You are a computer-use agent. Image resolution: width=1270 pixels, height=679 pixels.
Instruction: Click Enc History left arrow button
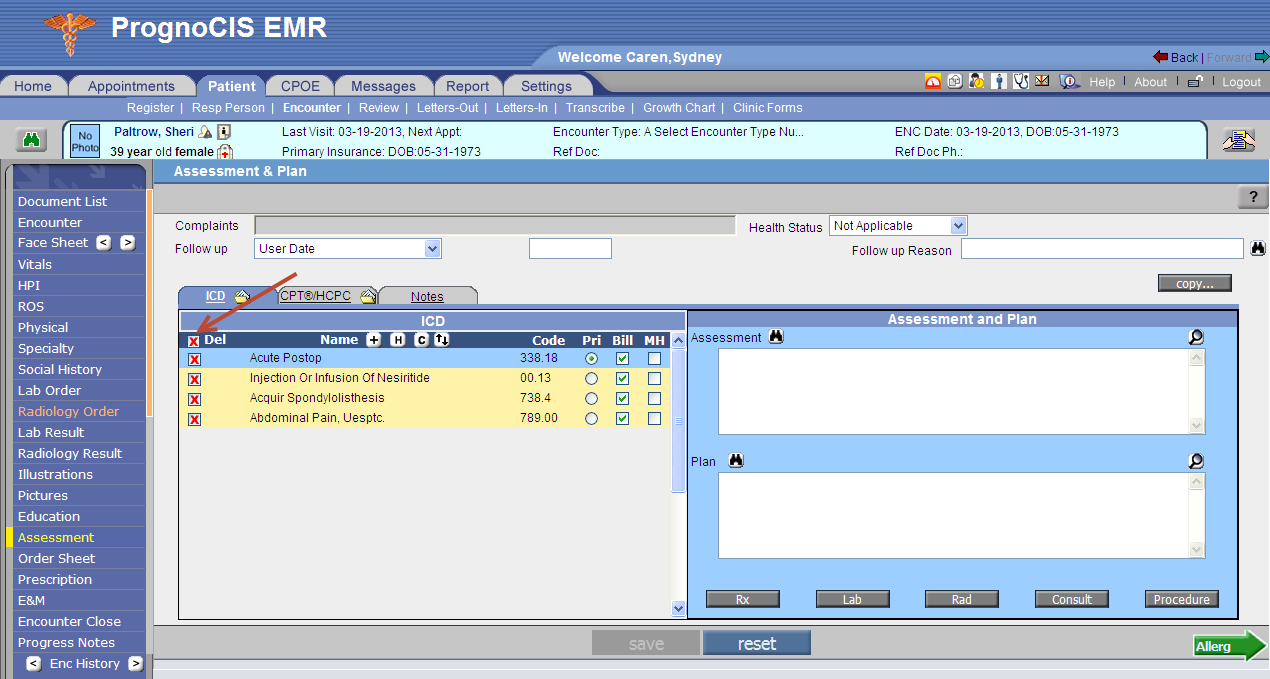tap(34, 663)
